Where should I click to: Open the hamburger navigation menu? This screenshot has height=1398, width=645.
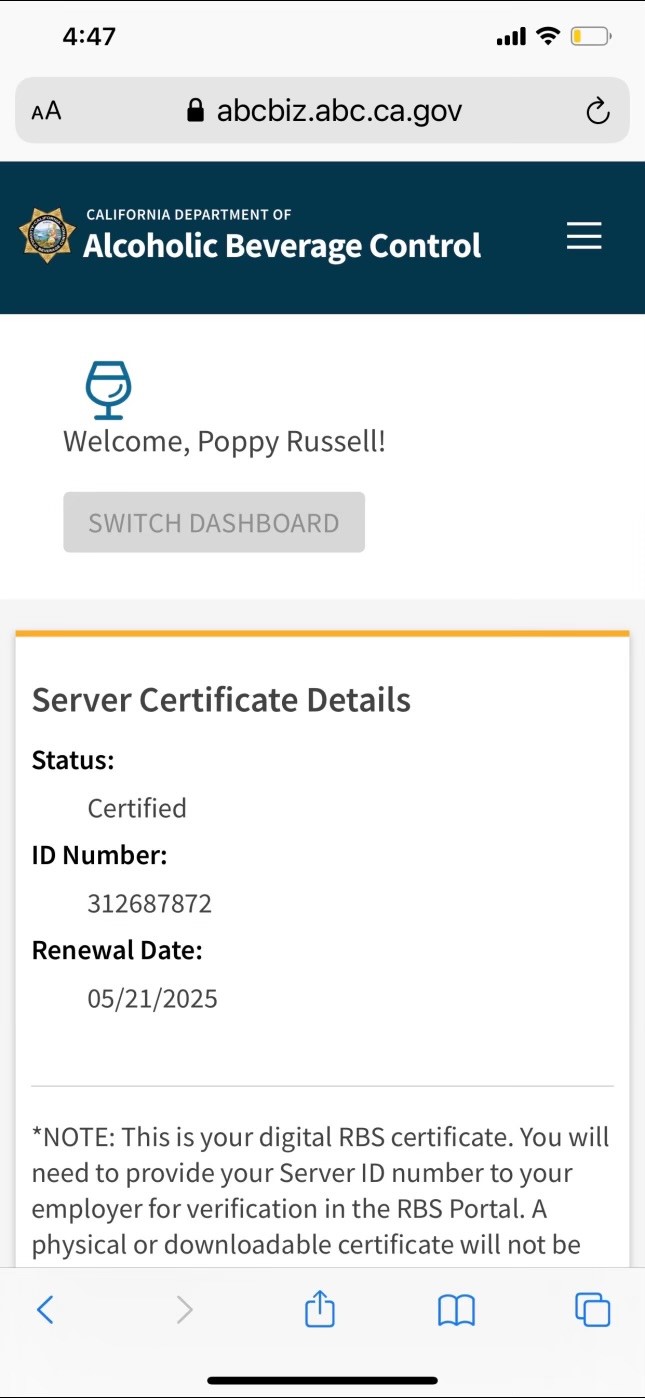point(584,237)
